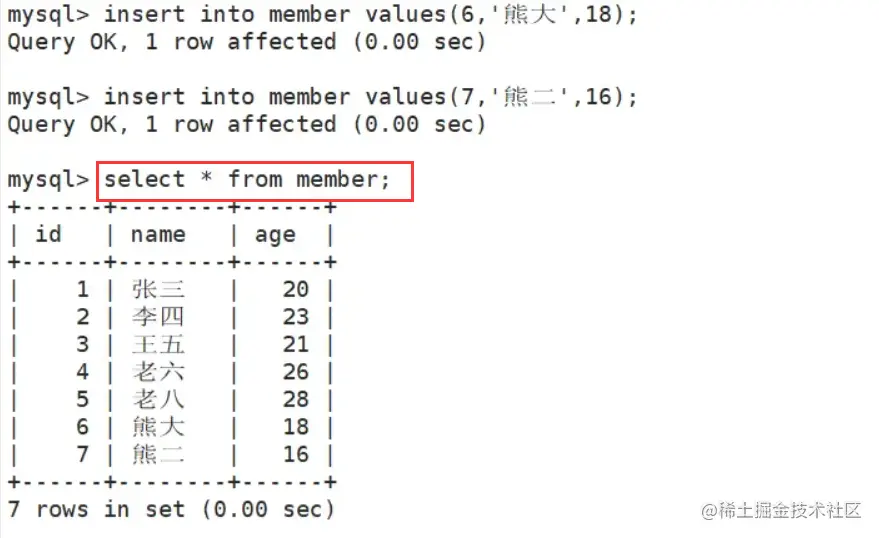
Task: Click the 稀土掘金技术社区 watermark
Action: 781,510
